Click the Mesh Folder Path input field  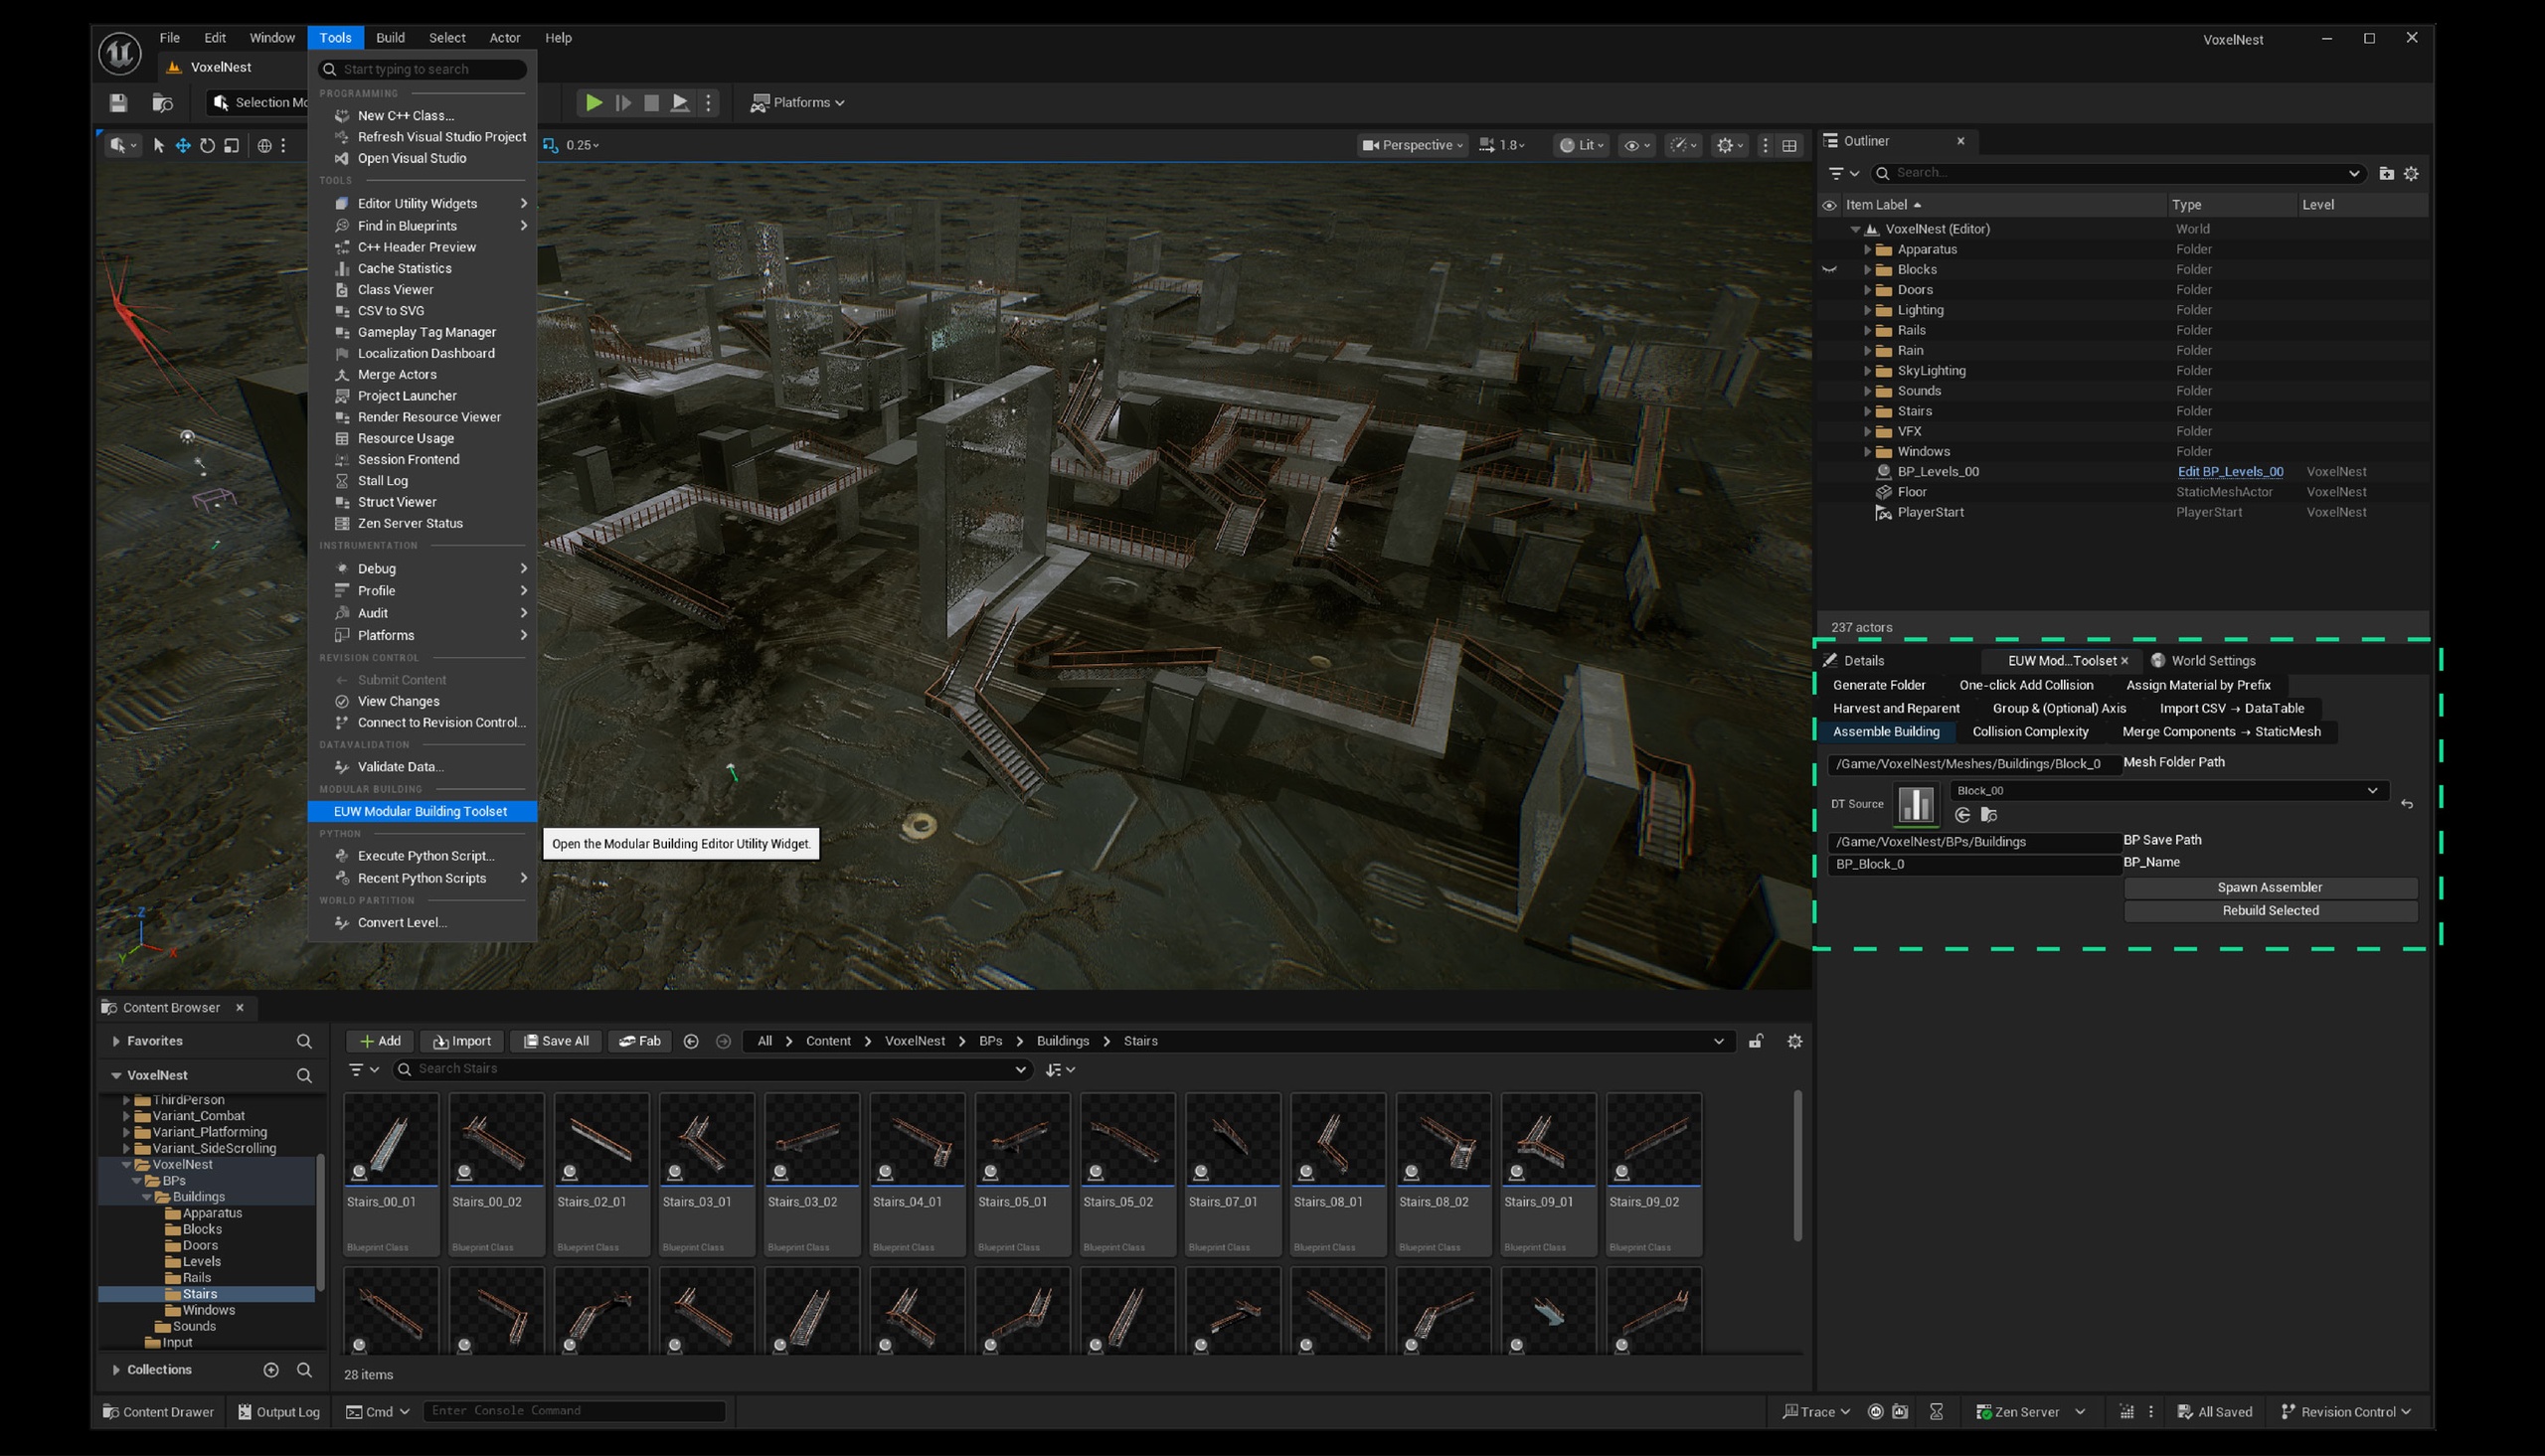click(x=1974, y=763)
